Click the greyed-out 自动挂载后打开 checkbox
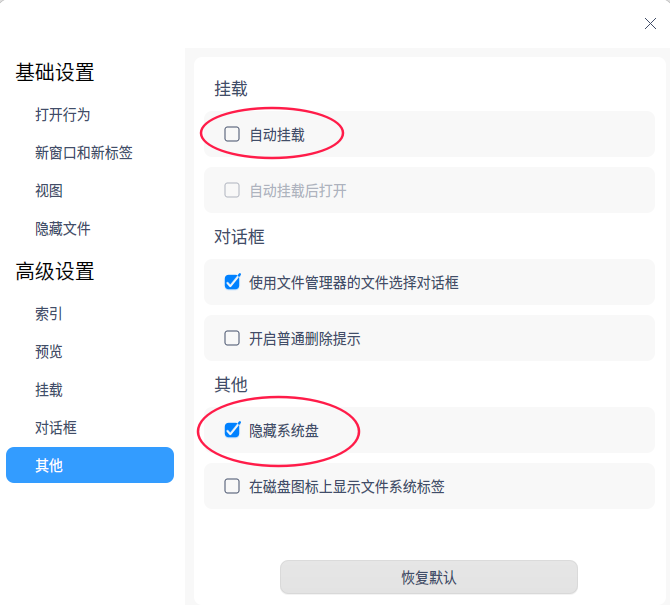The width and height of the screenshot is (670, 605). [x=232, y=190]
